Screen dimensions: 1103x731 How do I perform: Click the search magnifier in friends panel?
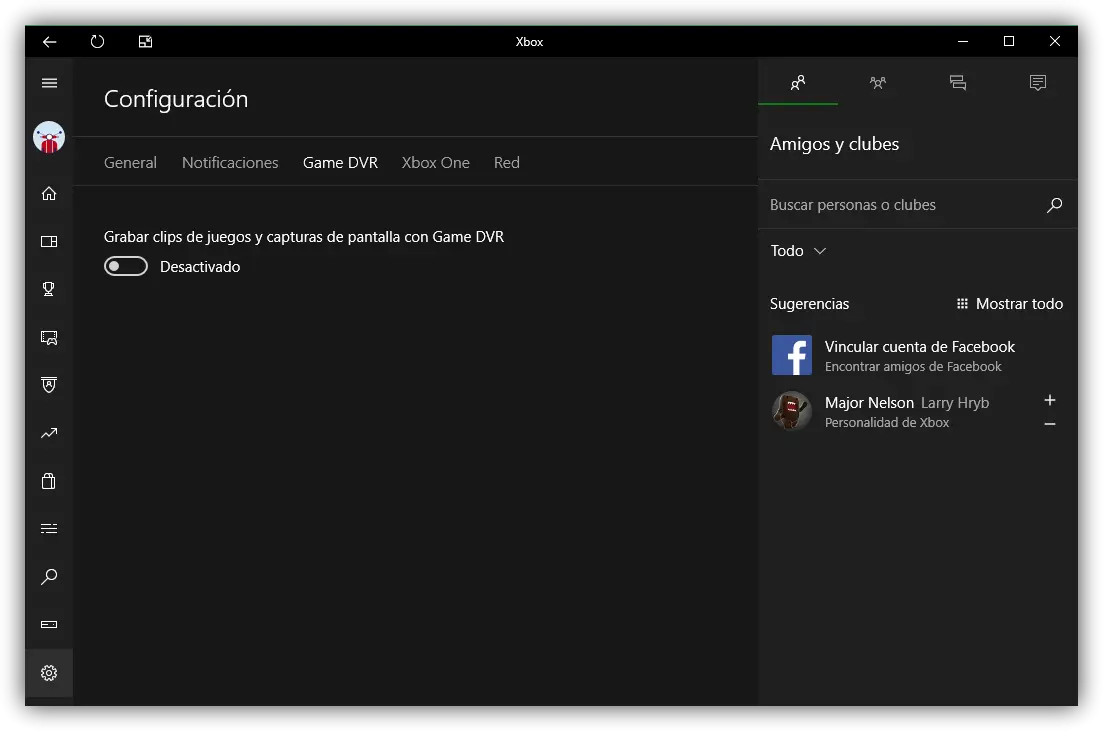[1054, 205]
